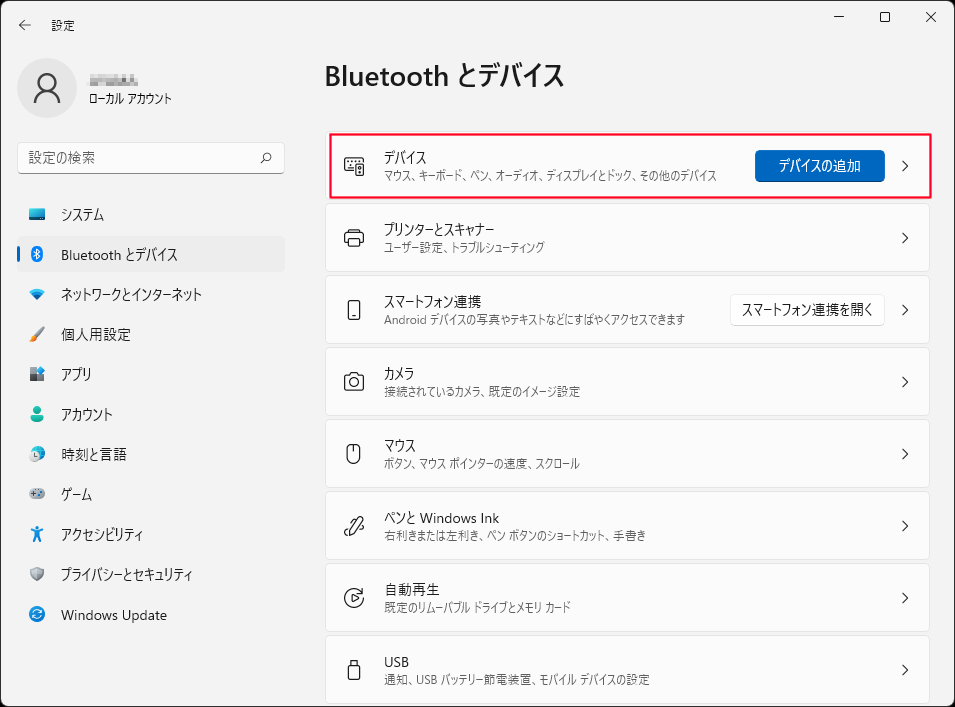The width and height of the screenshot is (955, 707).
Task: Click the カメラ row title text
Action: tap(399, 373)
